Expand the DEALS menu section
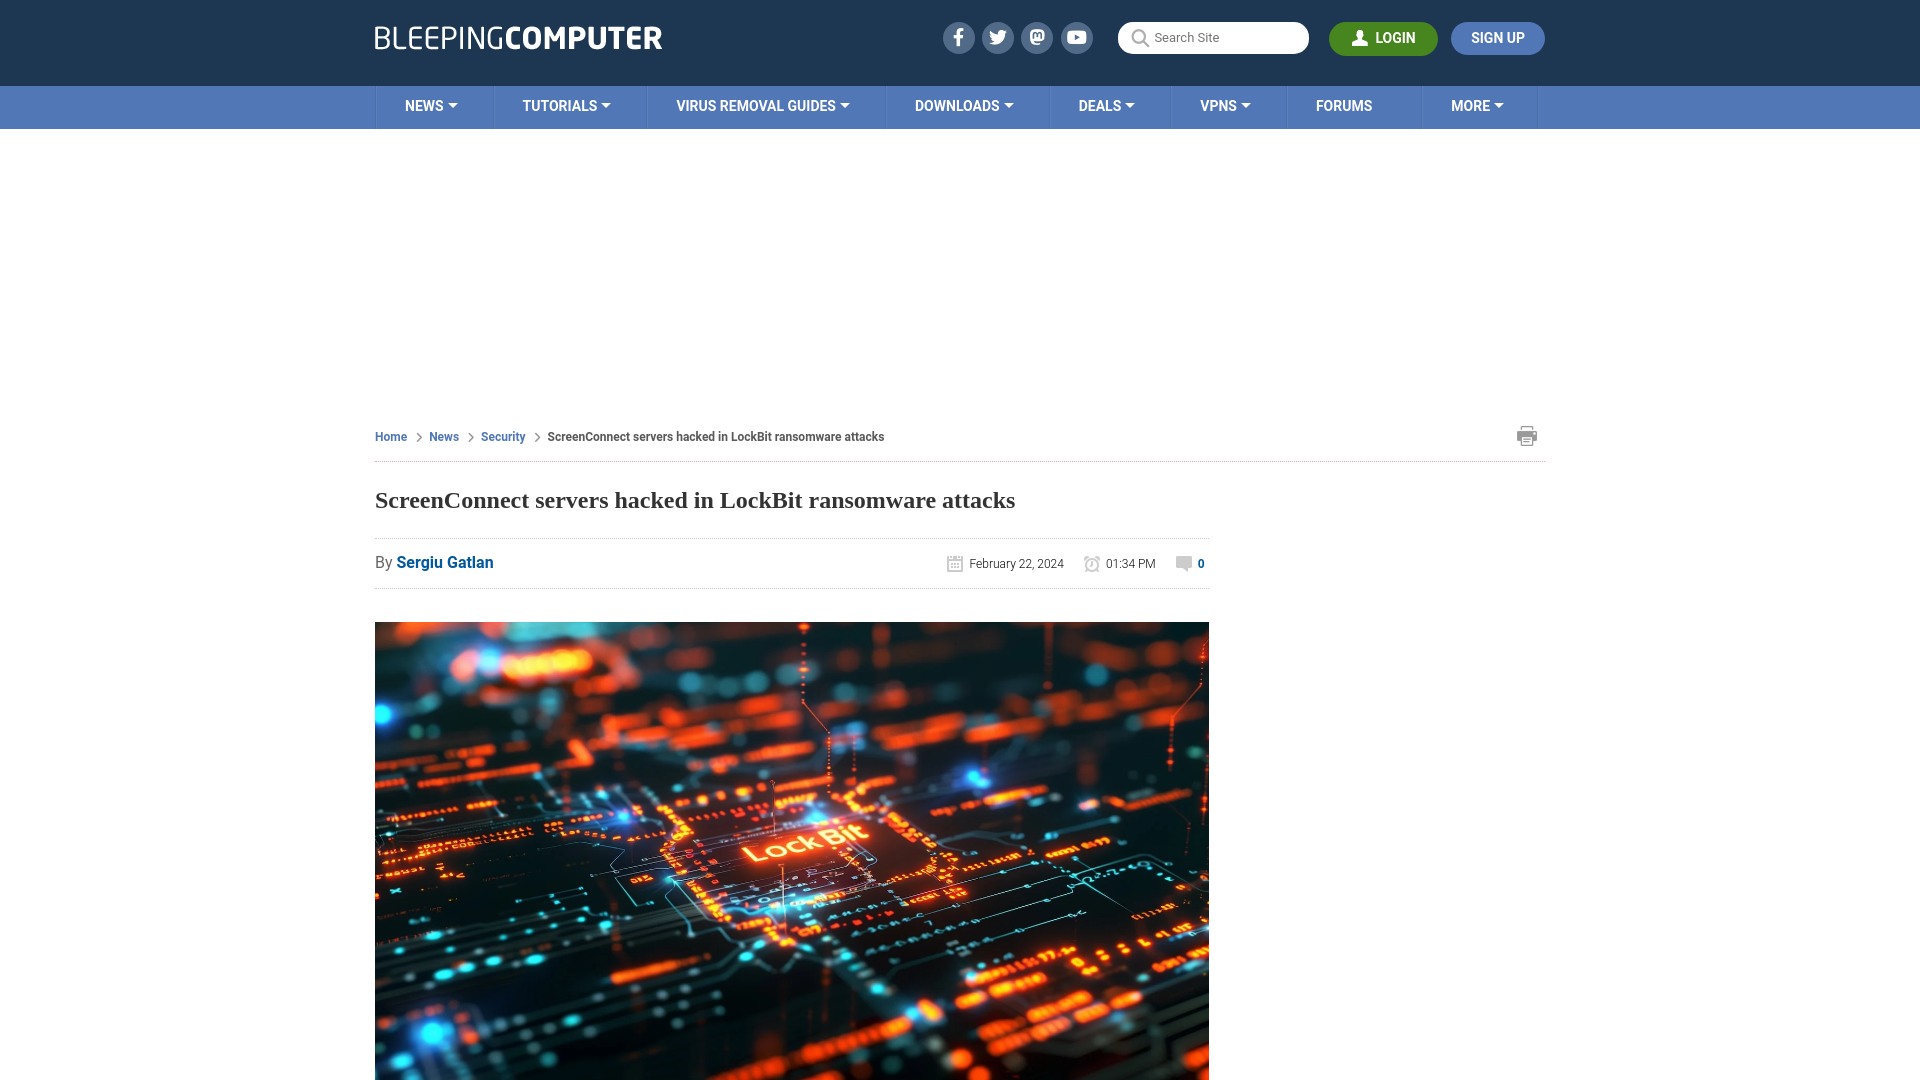The image size is (1920, 1080). [1106, 105]
